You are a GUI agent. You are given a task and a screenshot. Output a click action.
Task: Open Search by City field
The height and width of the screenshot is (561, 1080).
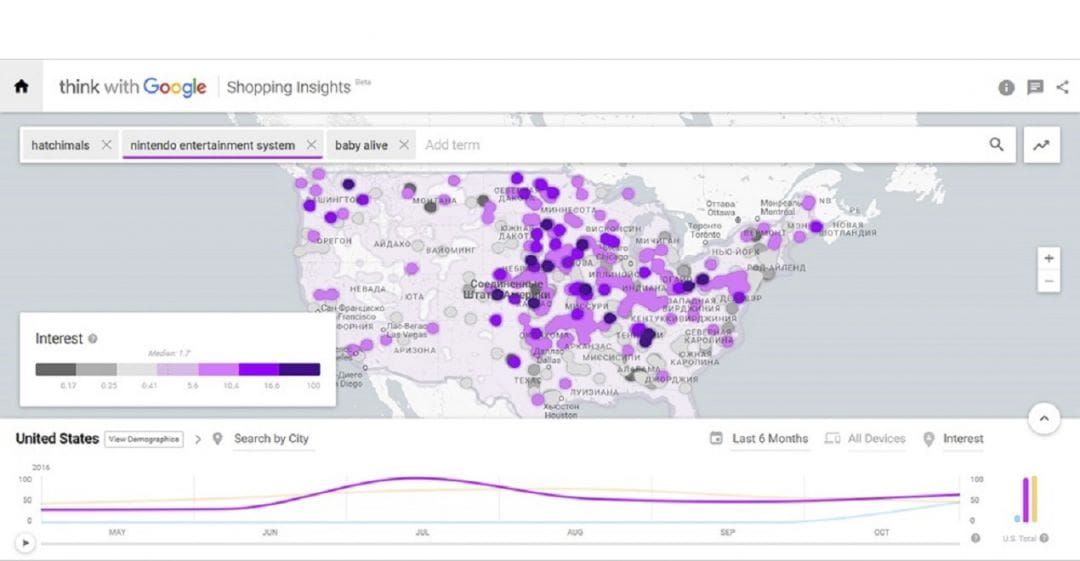pos(271,439)
